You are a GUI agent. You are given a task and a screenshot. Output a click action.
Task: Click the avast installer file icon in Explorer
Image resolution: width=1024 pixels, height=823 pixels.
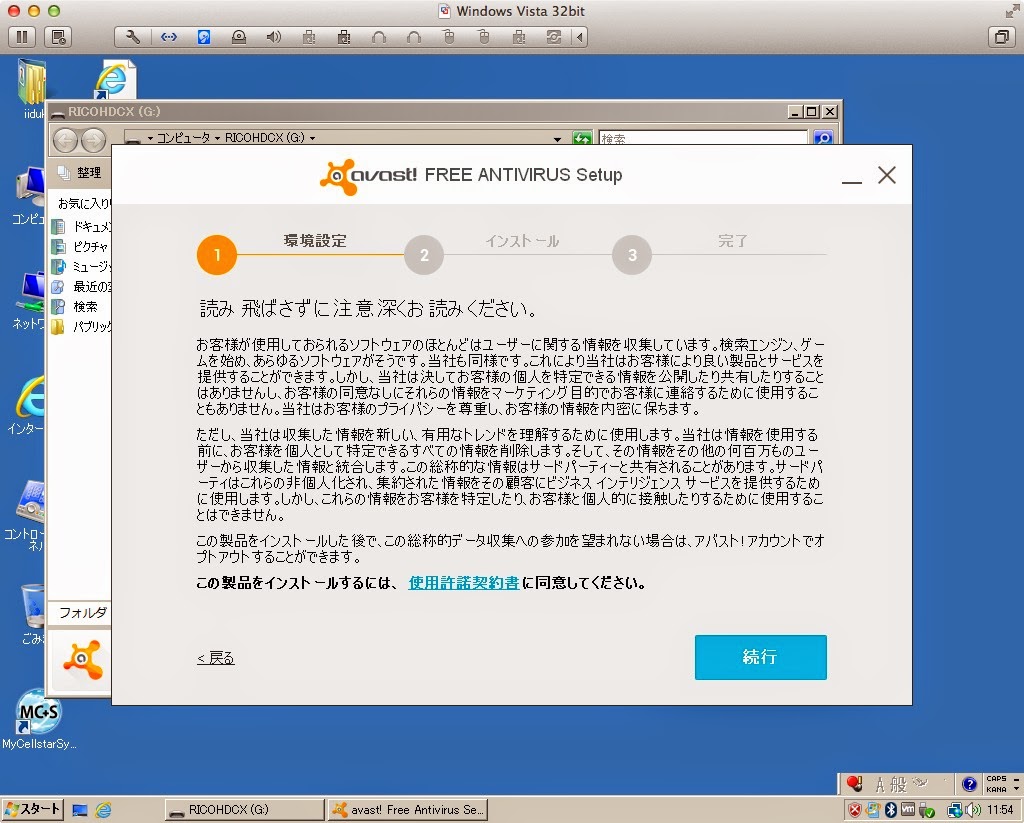(82, 660)
